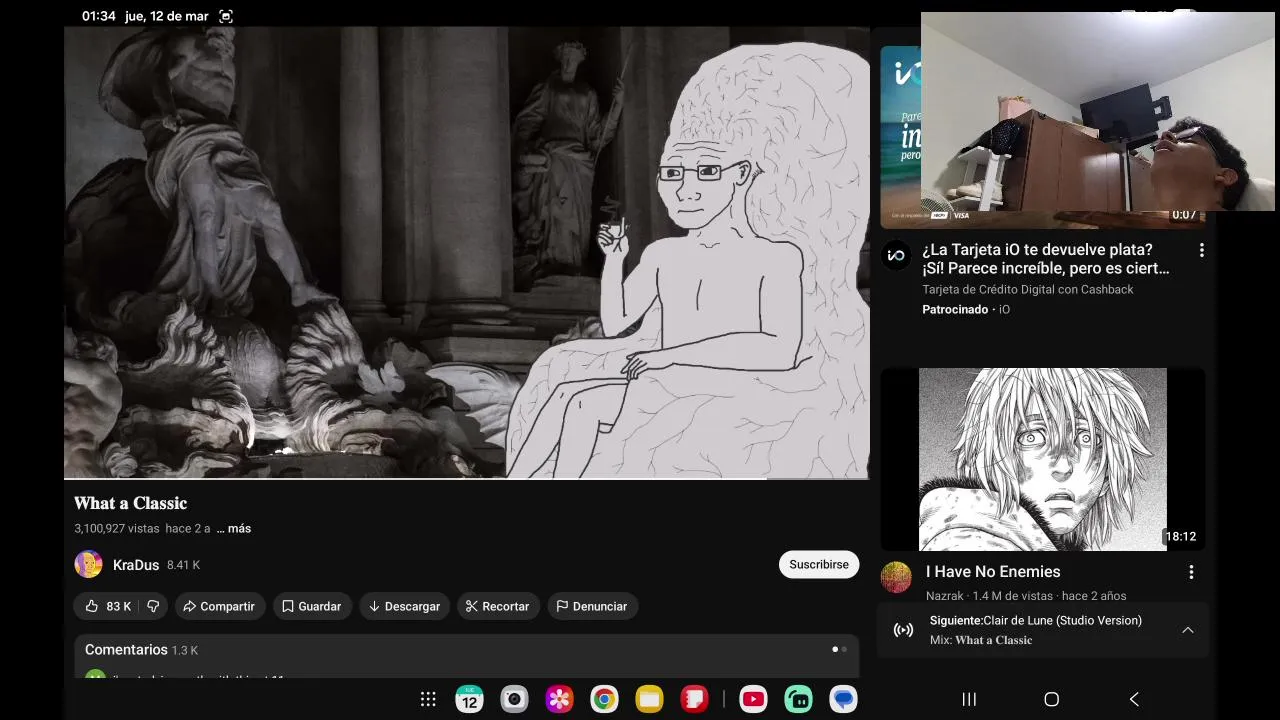Tap the 3,100,927 vistas view count
1280x720 pixels.
pyautogui.click(x=116, y=528)
